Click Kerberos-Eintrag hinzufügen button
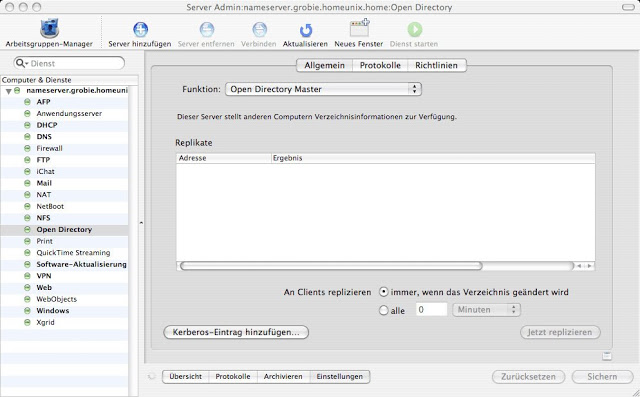 click(236, 332)
